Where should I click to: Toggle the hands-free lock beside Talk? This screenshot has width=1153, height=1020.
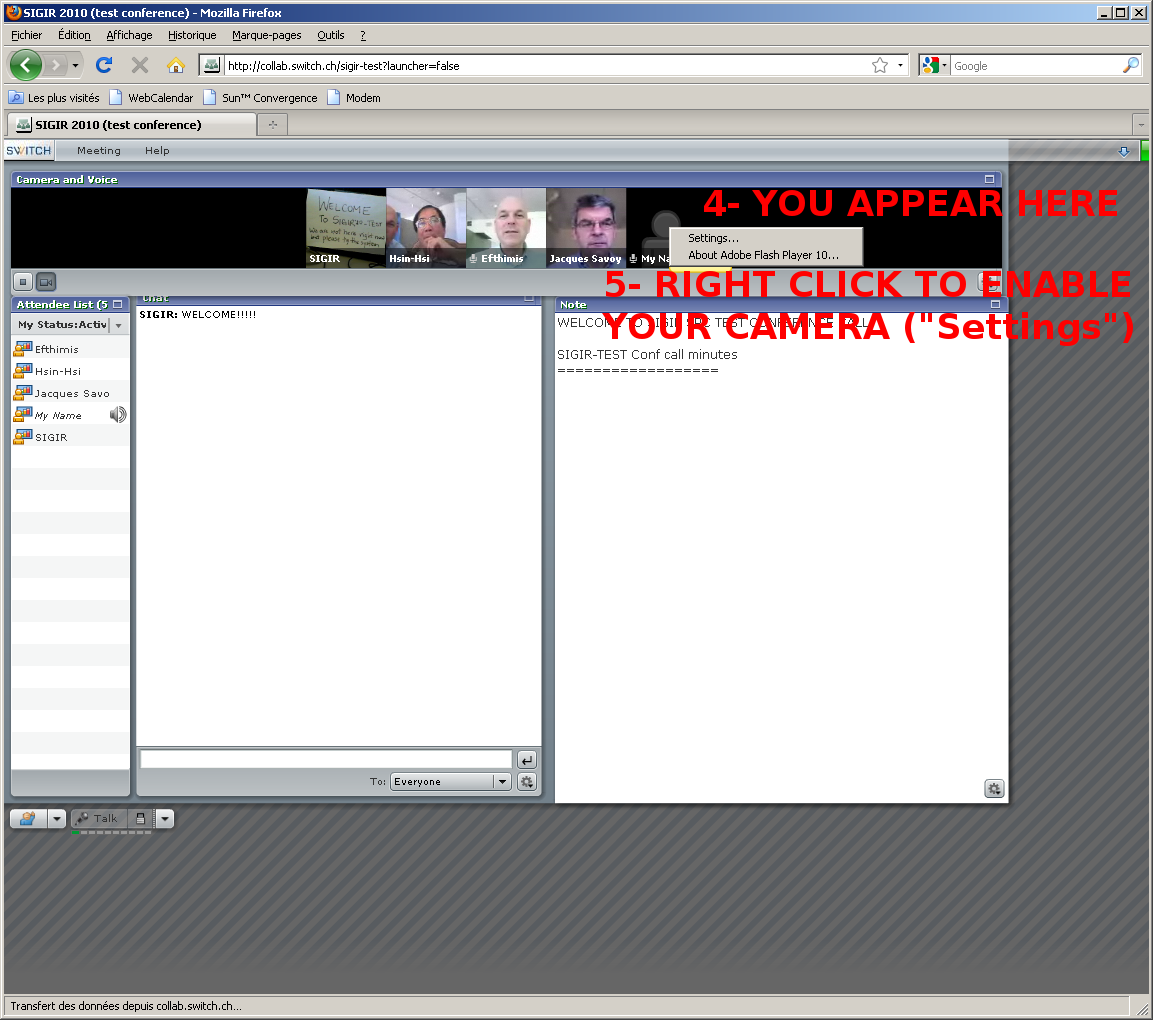(x=141, y=819)
